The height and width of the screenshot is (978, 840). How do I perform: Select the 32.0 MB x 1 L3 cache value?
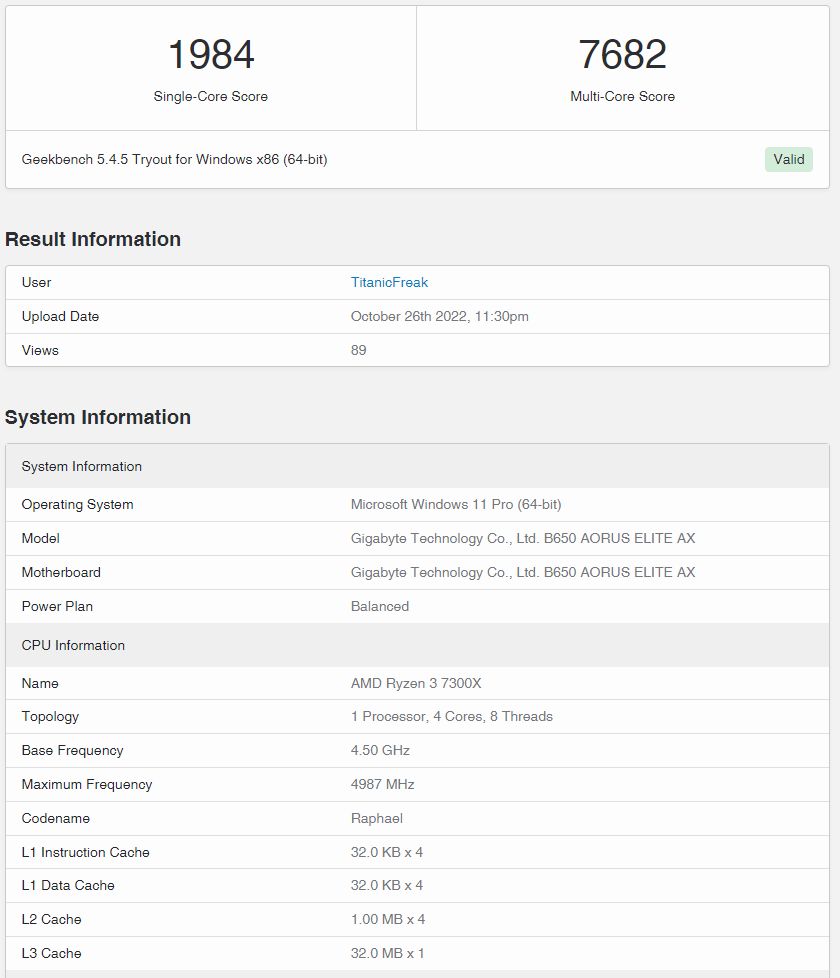point(387,953)
